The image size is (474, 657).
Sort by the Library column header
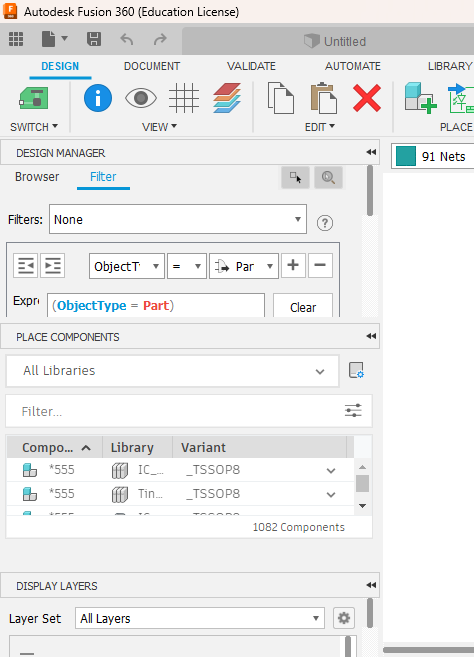[138, 447]
